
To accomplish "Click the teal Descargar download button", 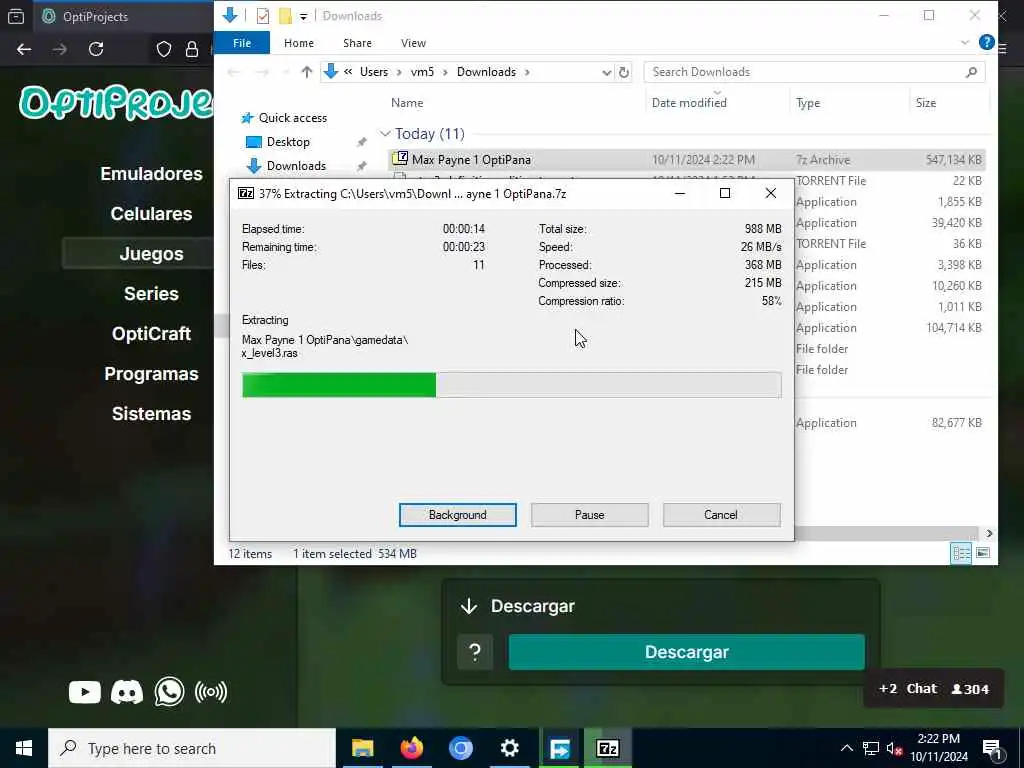I will click(686, 652).
